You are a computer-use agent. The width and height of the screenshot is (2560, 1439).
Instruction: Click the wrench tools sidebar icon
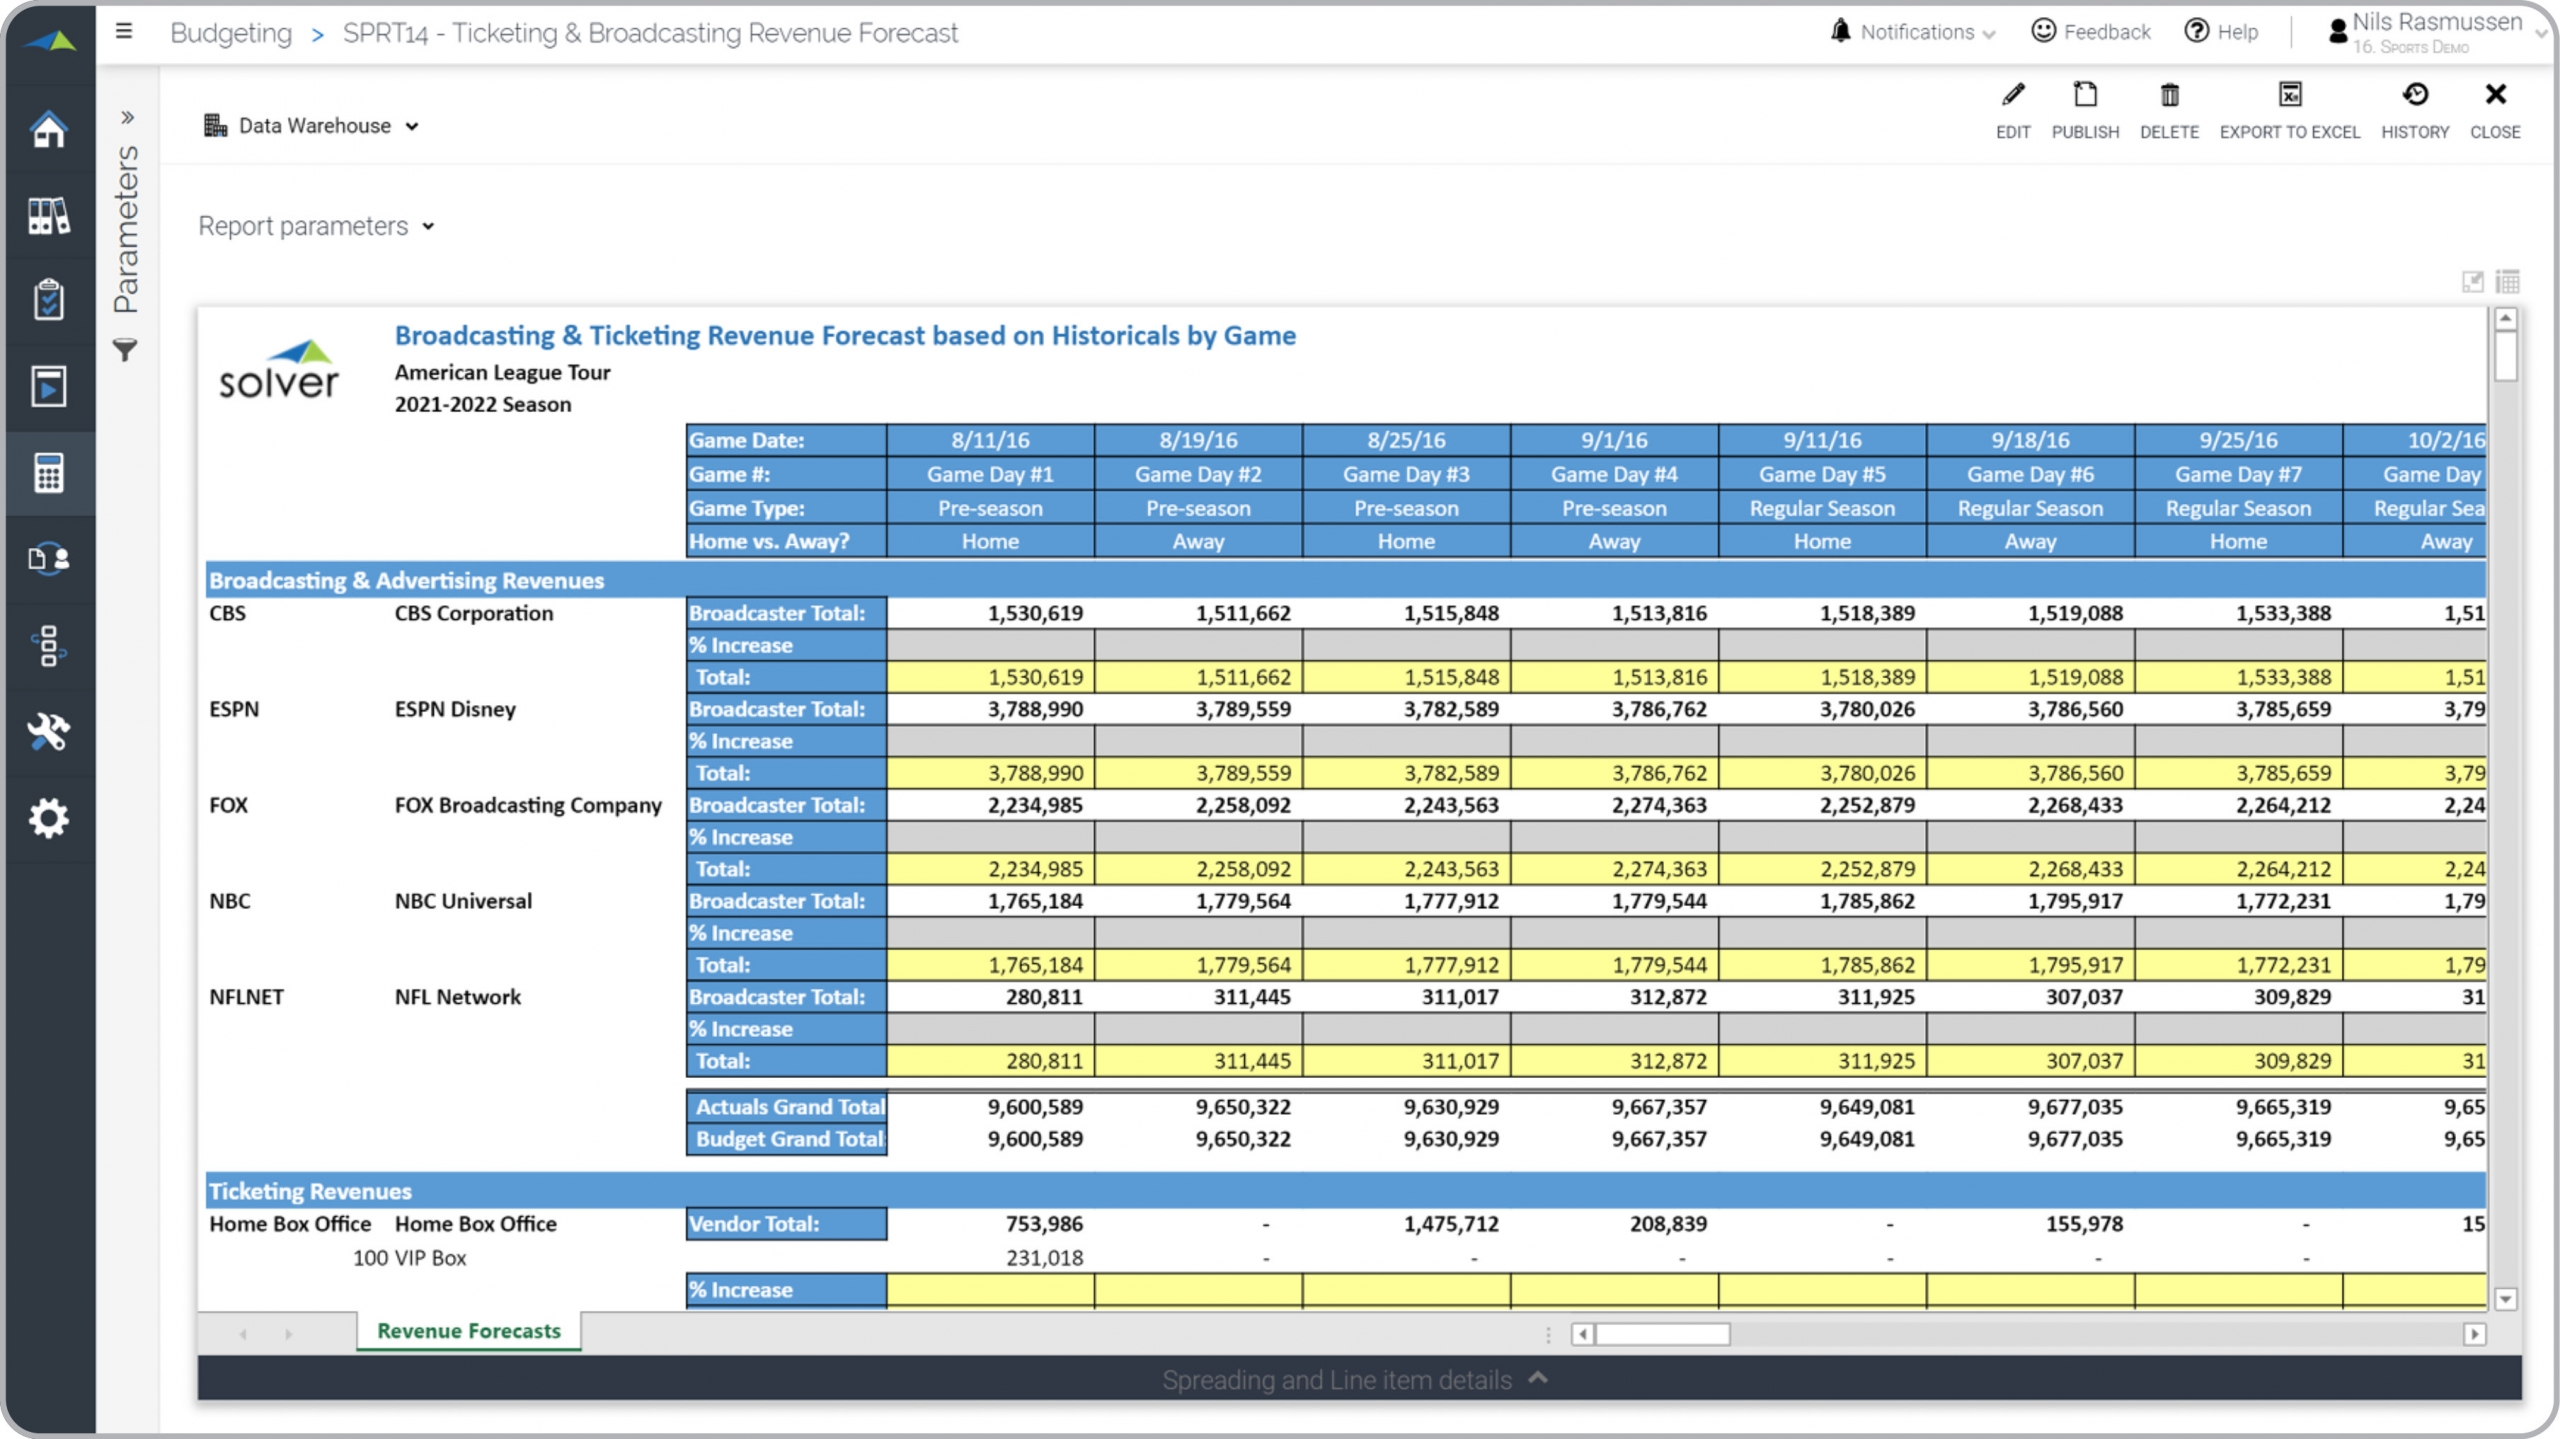pos(48,732)
